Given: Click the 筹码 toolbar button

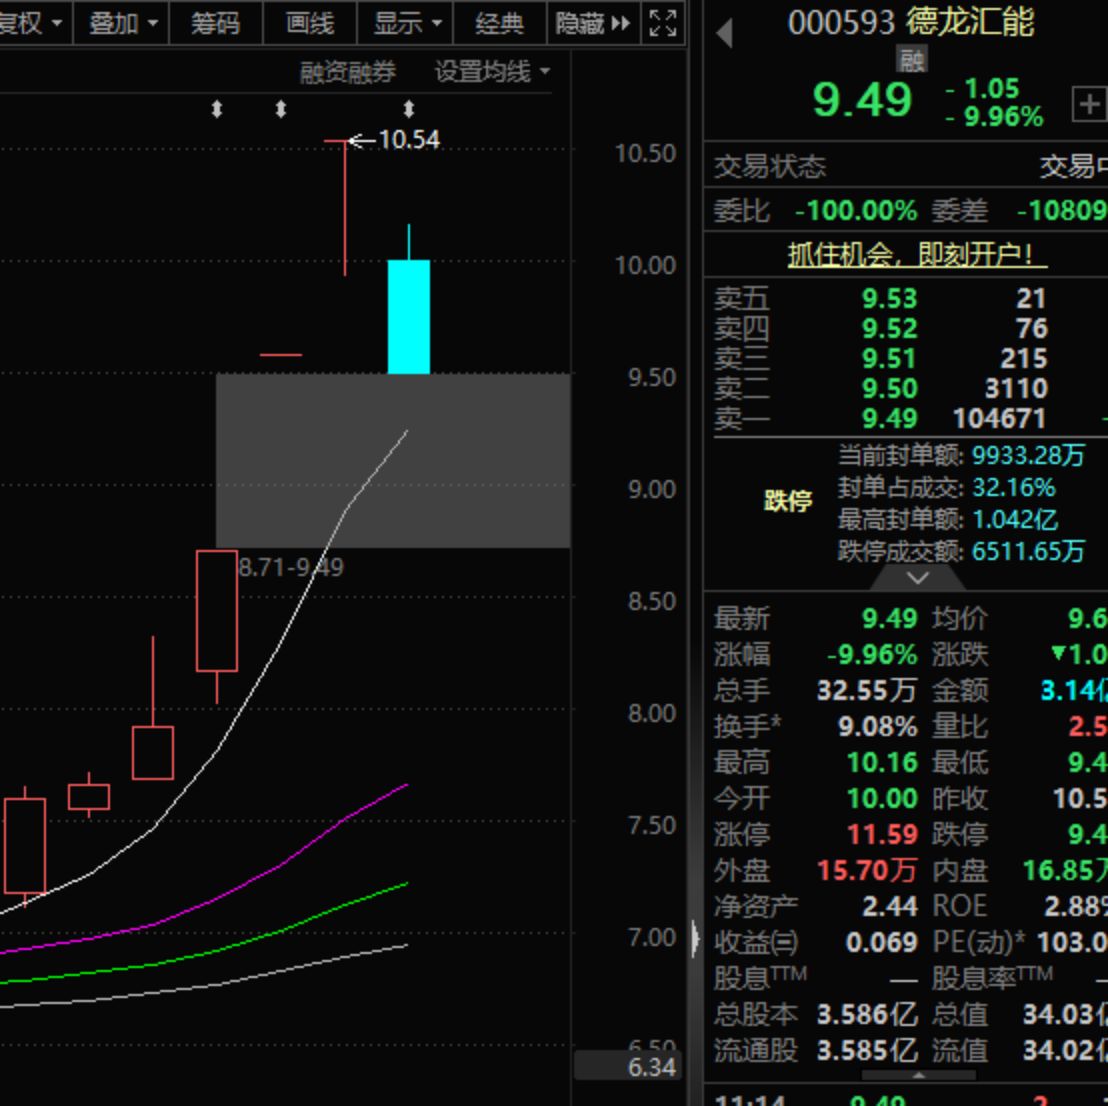Looking at the screenshot, I should 216,23.
